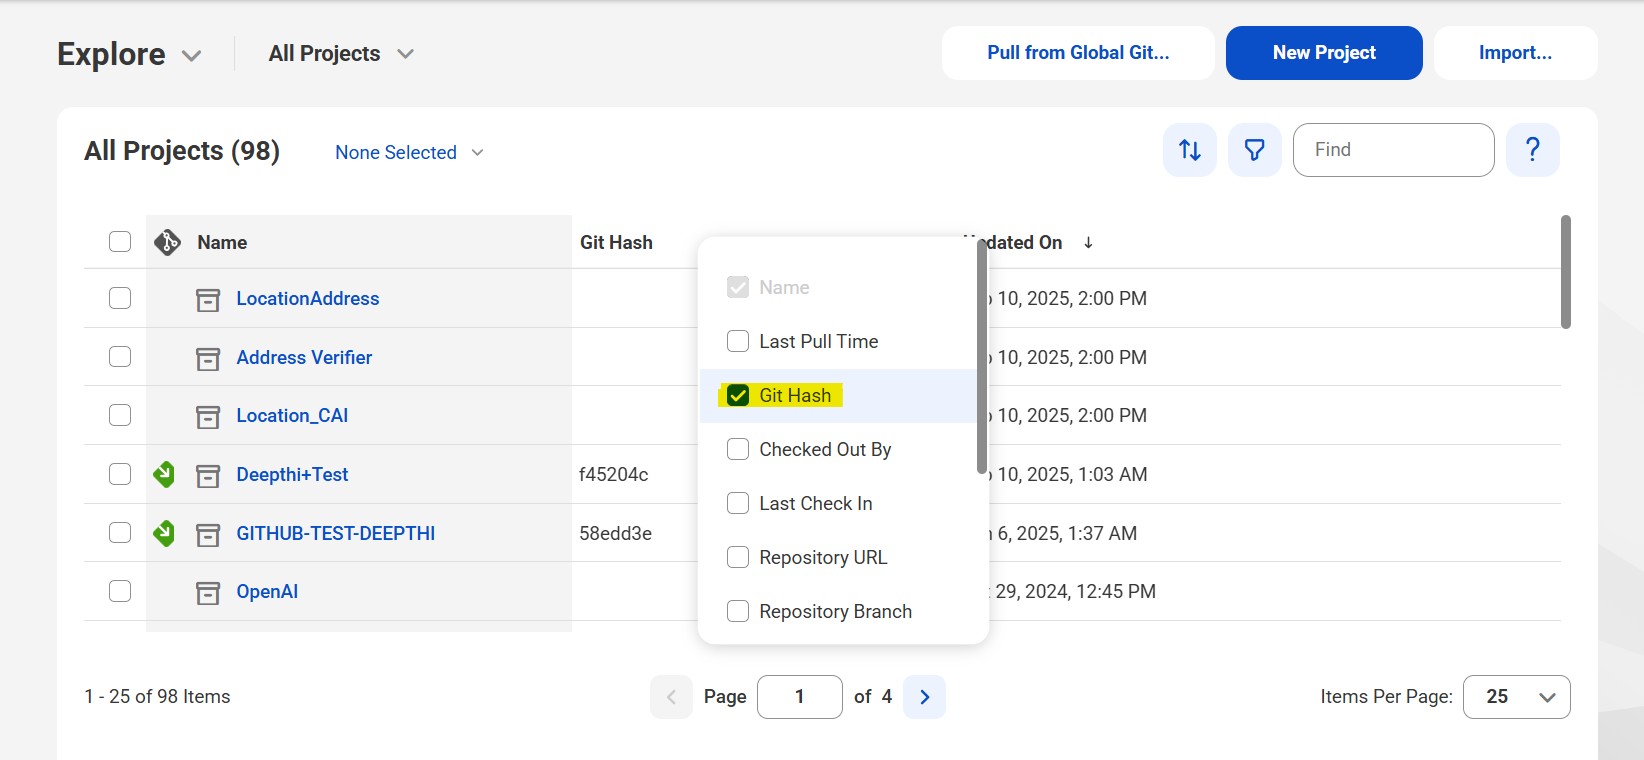Click the All Projects (98) heading

click(182, 151)
